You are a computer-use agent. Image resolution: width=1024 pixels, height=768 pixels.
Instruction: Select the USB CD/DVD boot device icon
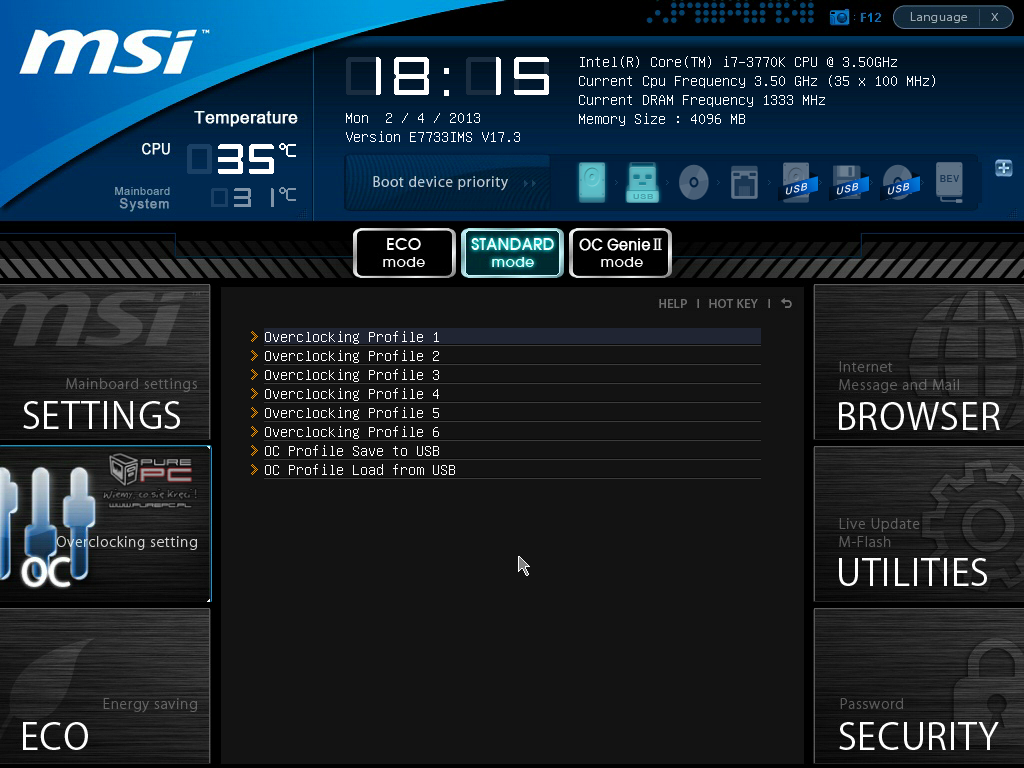pyautogui.click(x=899, y=182)
